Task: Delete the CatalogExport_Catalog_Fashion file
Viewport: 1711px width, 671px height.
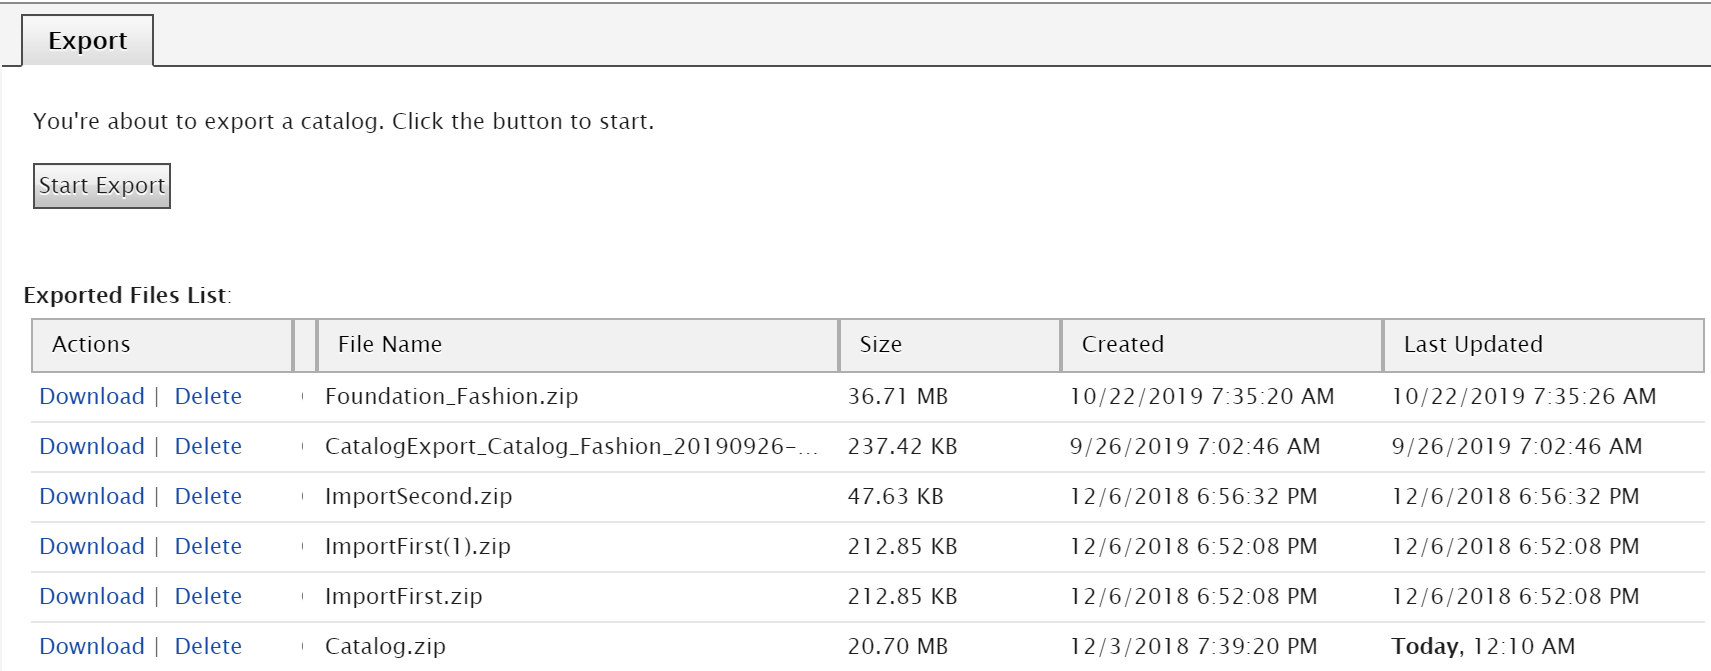Action: point(208,446)
